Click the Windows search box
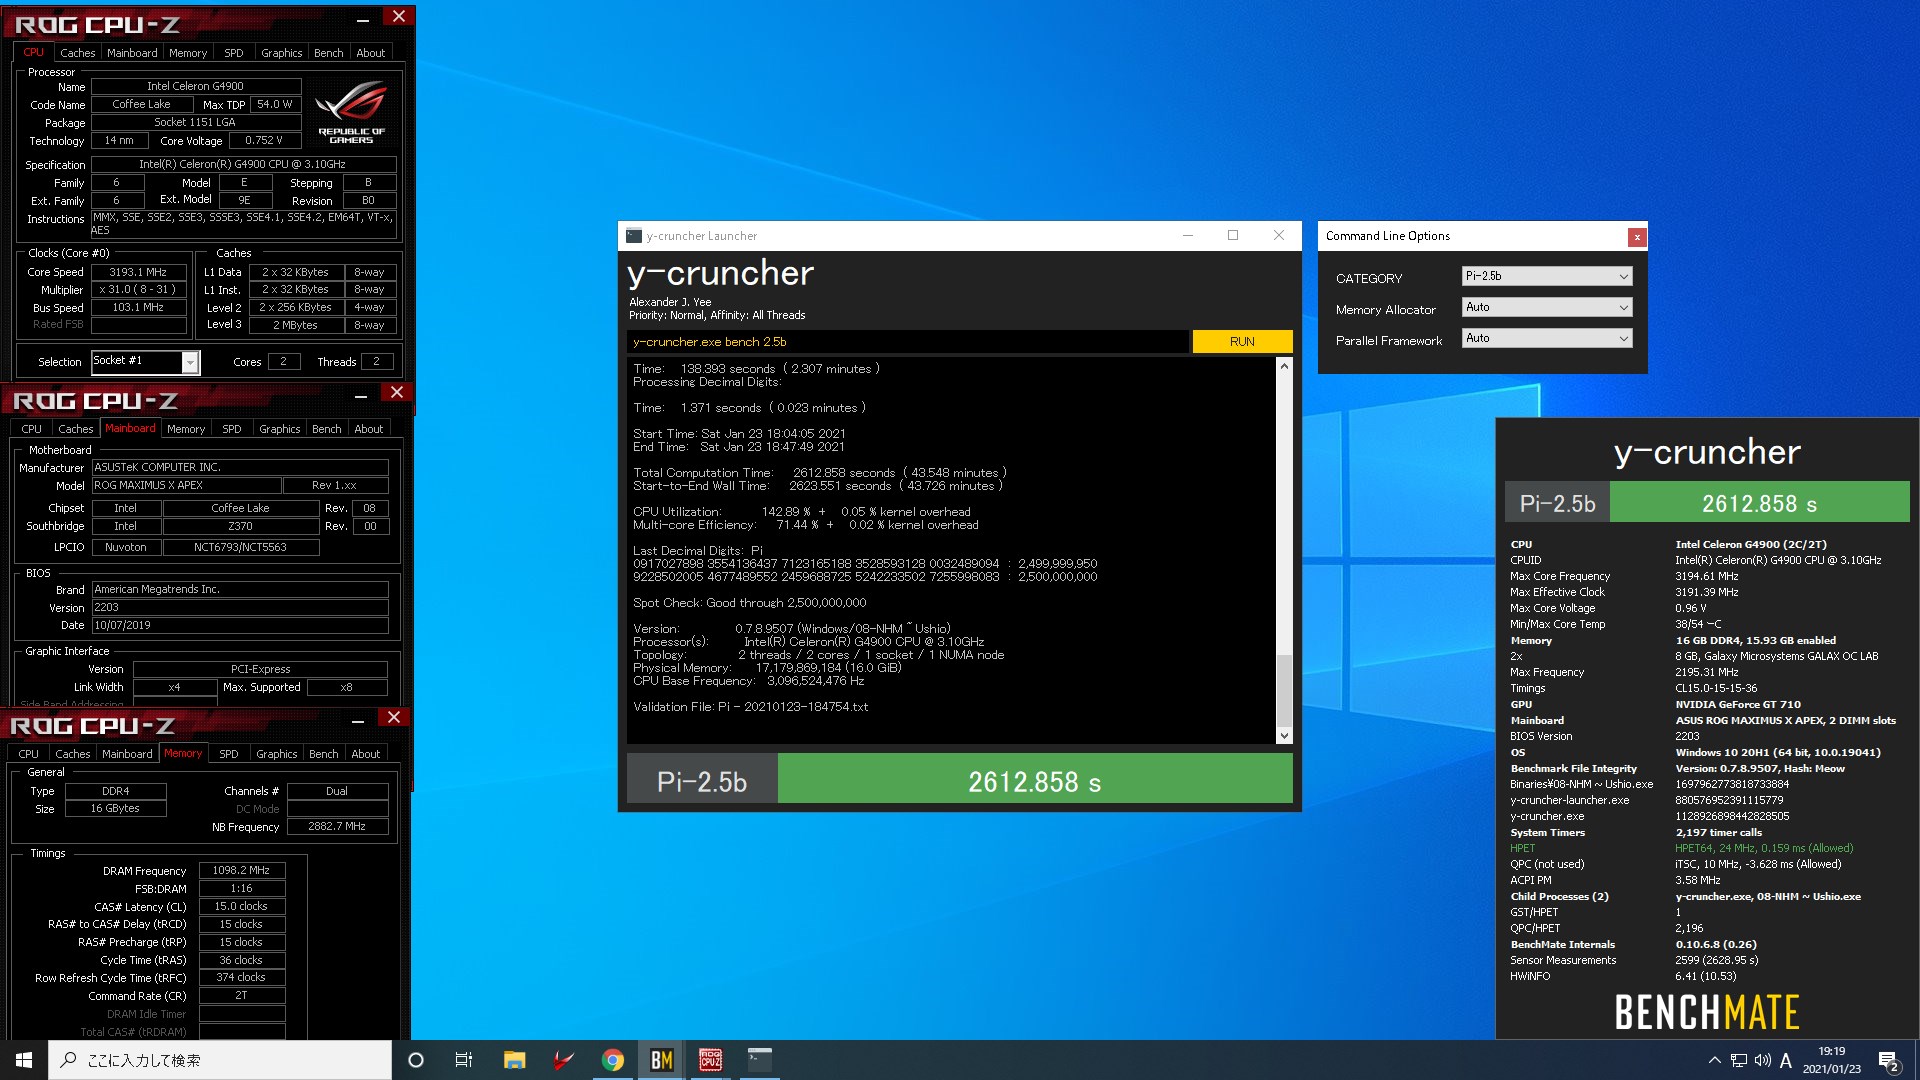Image resolution: width=1920 pixels, height=1080 pixels. click(220, 1060)
